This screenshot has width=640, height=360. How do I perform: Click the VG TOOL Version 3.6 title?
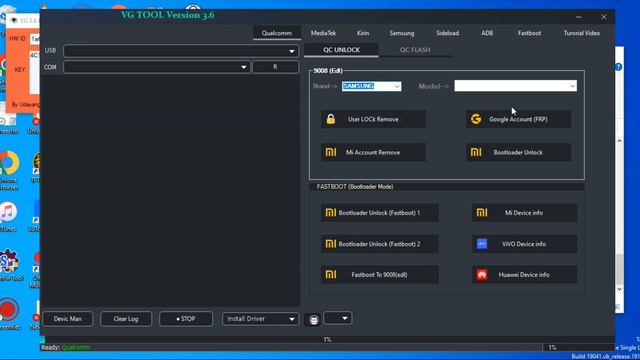[168, 15]
